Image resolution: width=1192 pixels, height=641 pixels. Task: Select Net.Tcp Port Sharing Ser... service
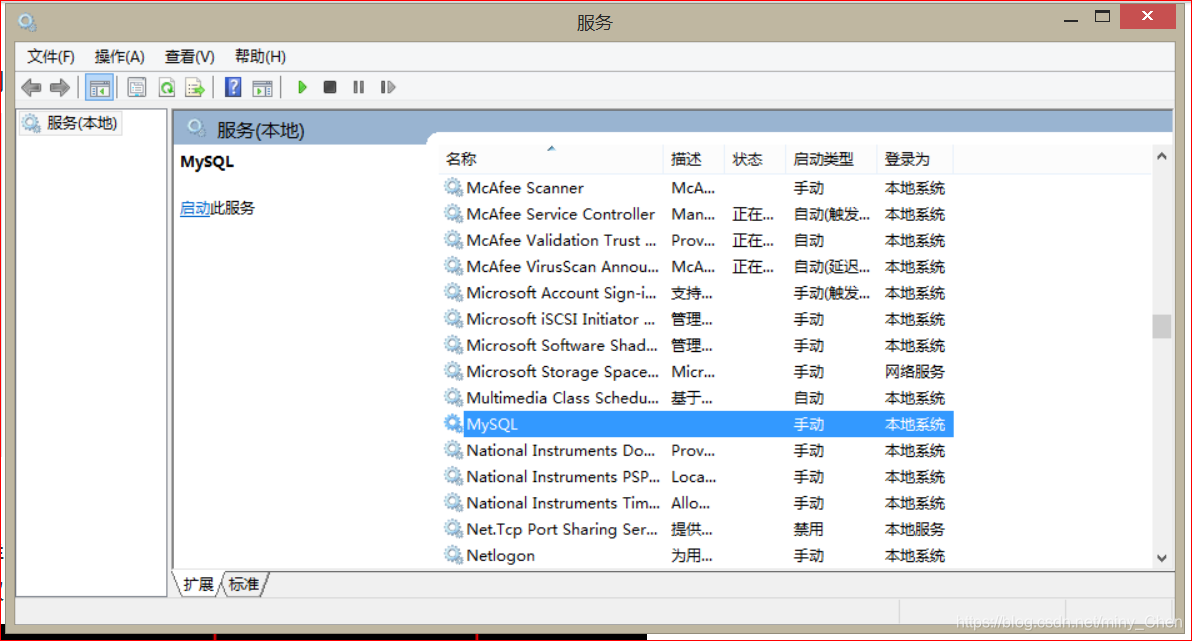(x=696, y=529)
